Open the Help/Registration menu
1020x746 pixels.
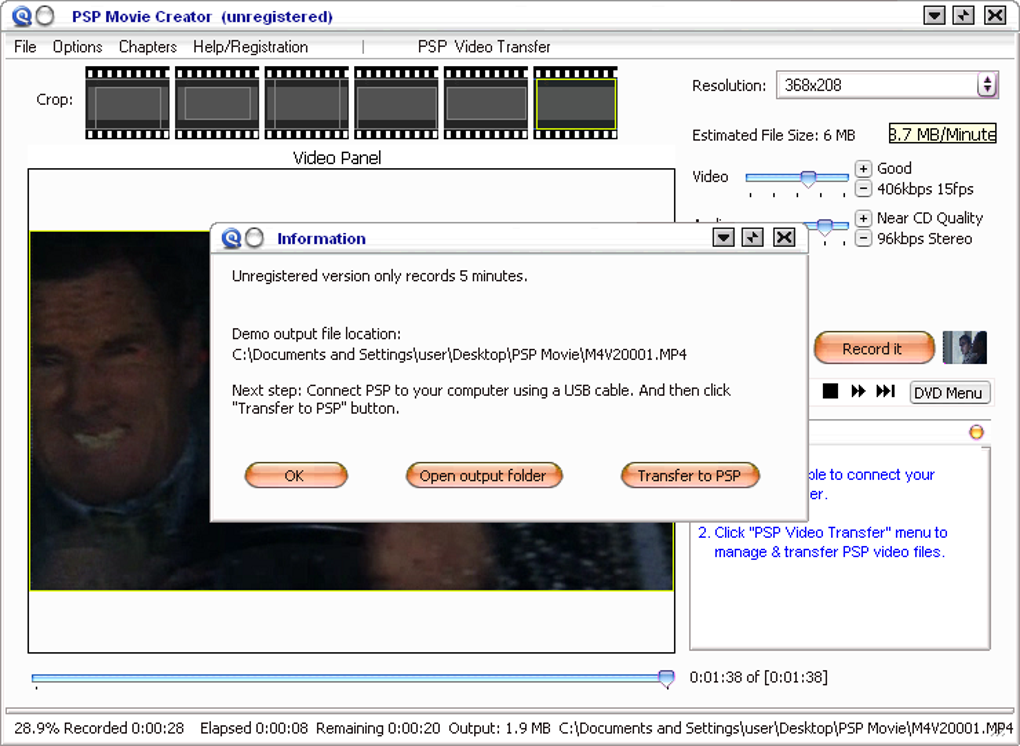250,47
